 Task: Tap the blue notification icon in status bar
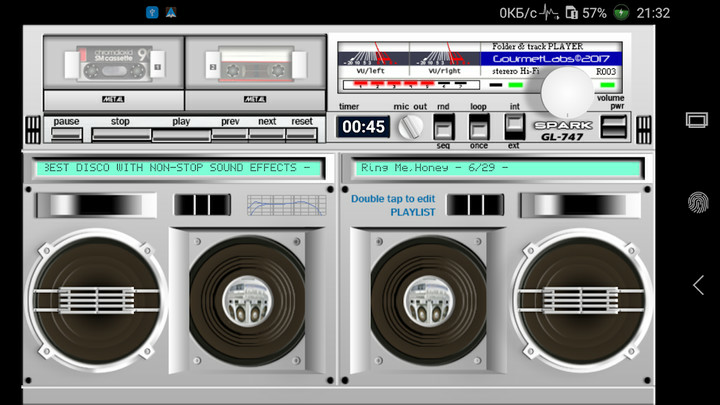152,12
